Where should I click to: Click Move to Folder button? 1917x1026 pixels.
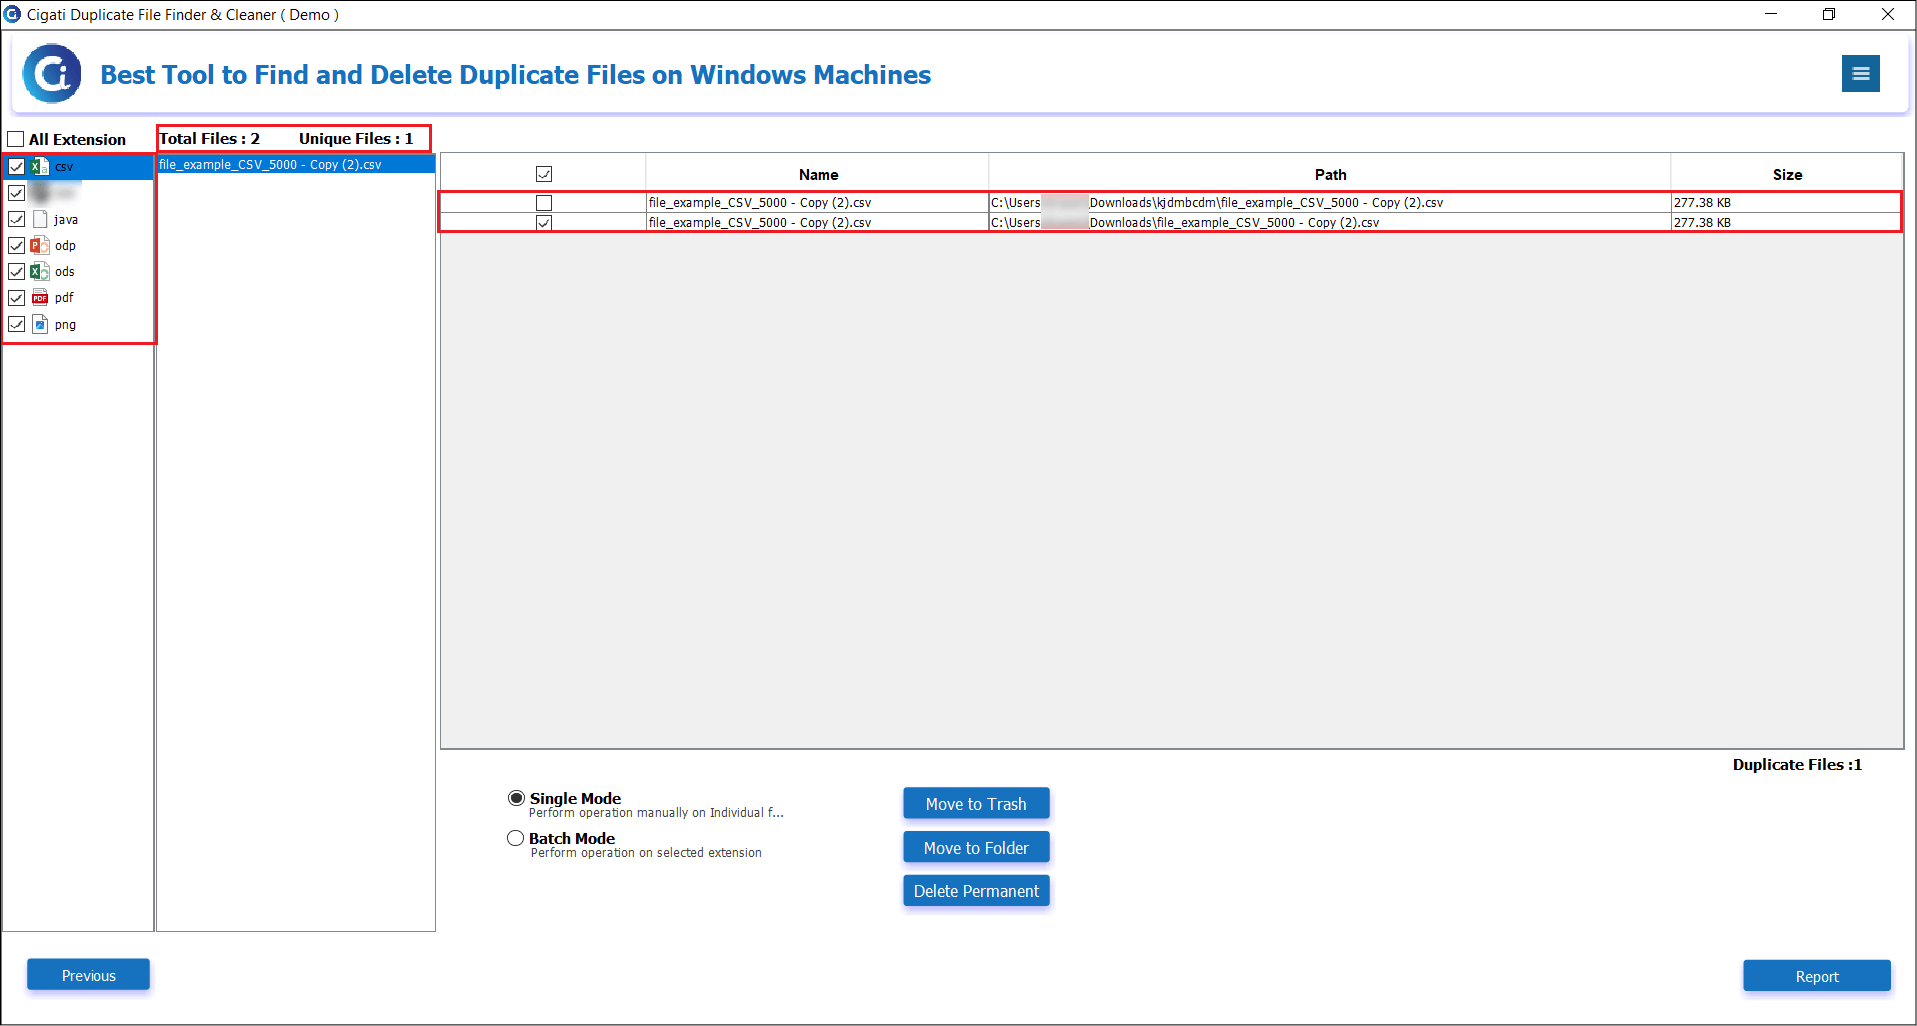(x=976, y=848)
